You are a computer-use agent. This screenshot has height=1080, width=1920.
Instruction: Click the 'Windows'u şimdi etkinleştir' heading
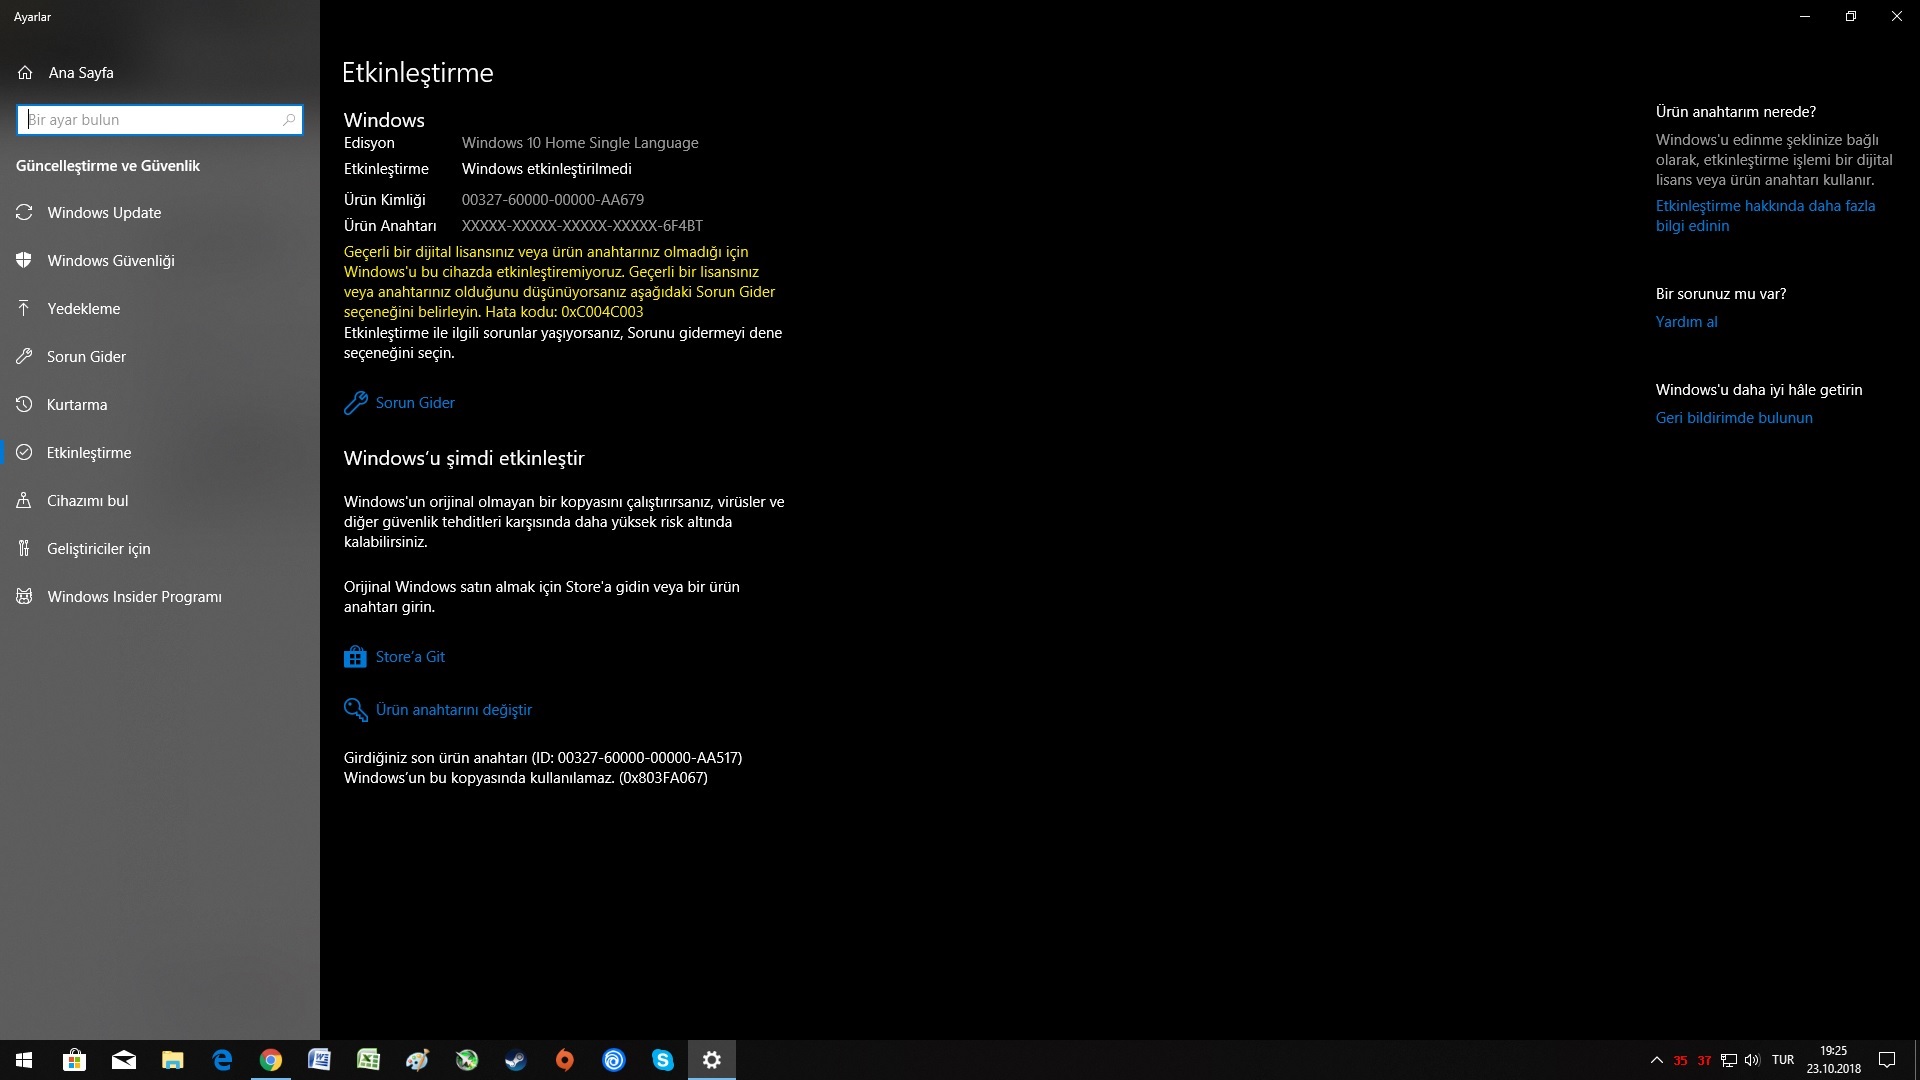coord(464,458)
